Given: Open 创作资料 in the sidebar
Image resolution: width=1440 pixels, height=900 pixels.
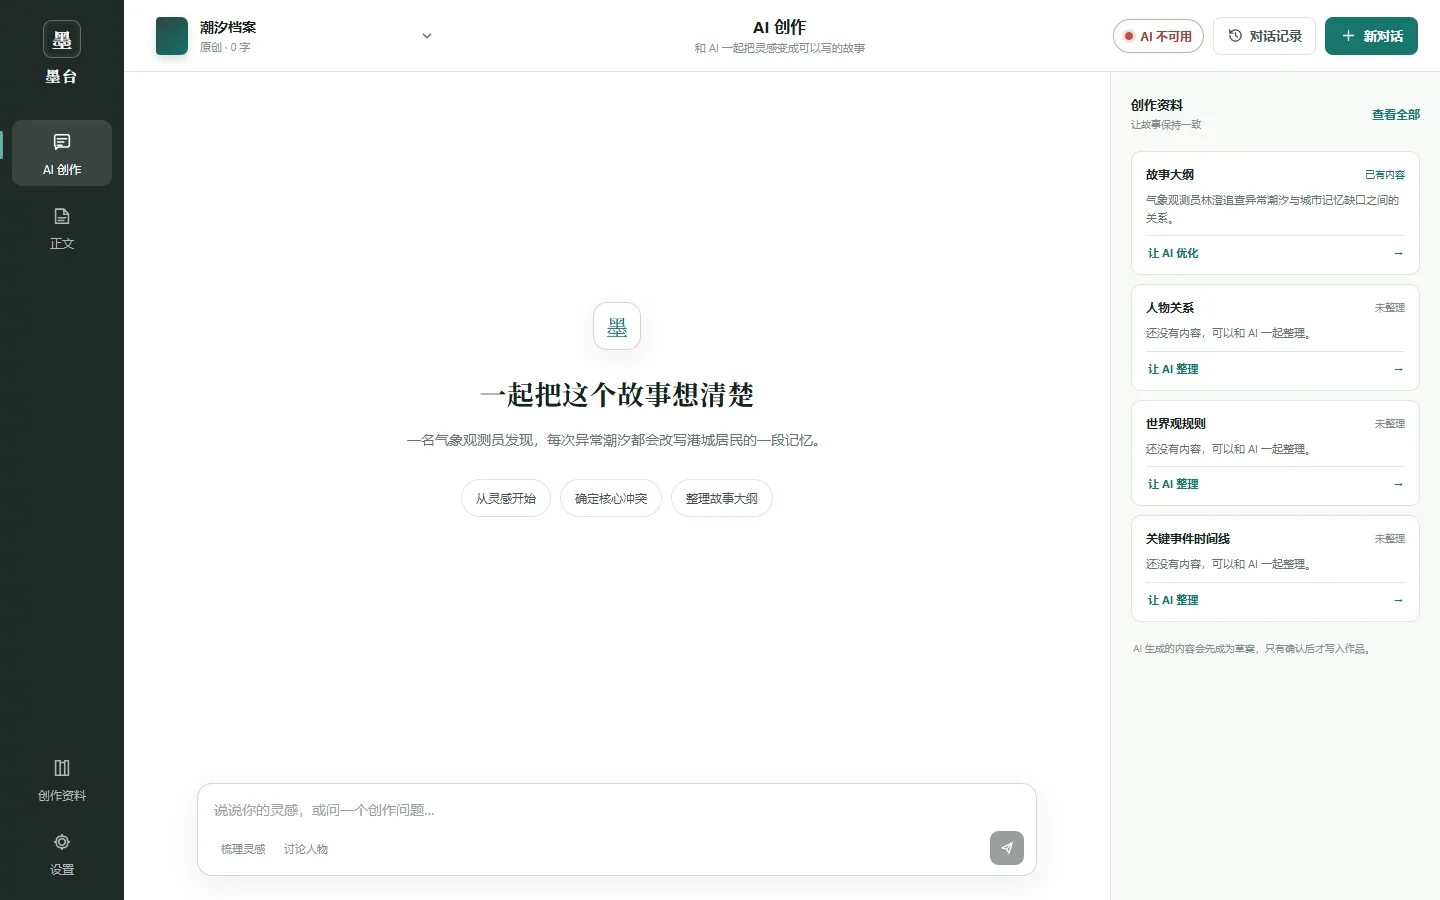Looking at the screenshot, I should point(62,779).
